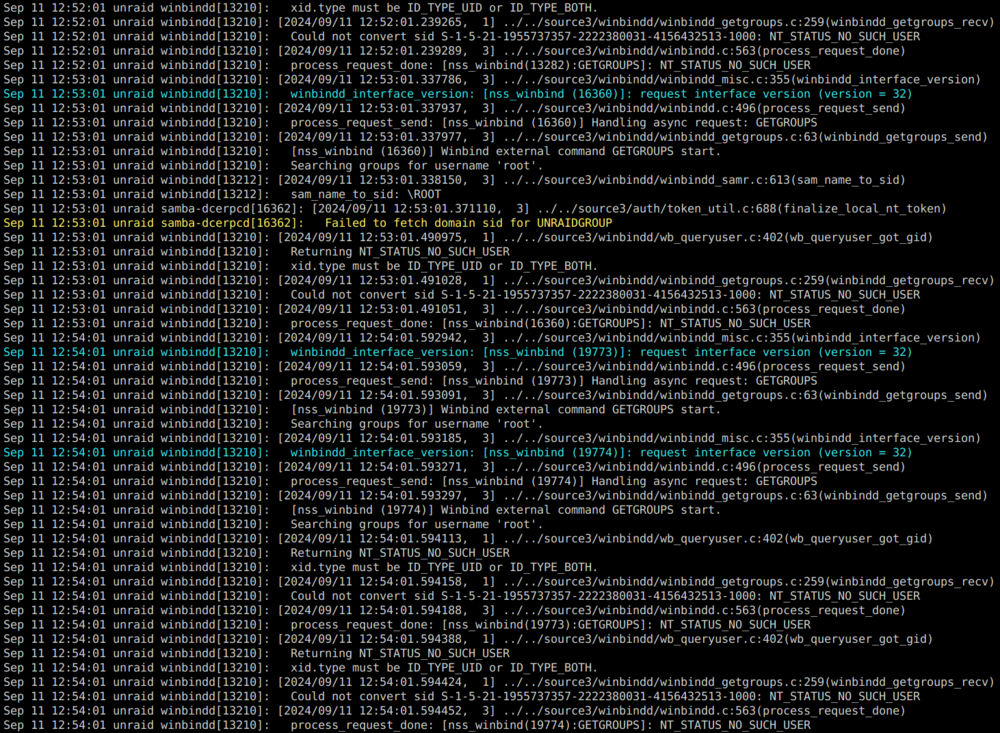This screenshot has height=733, width=1000.
Task: Click 'Handling async request' line for nss_winbind (19774)
Action: click(410, 481)
